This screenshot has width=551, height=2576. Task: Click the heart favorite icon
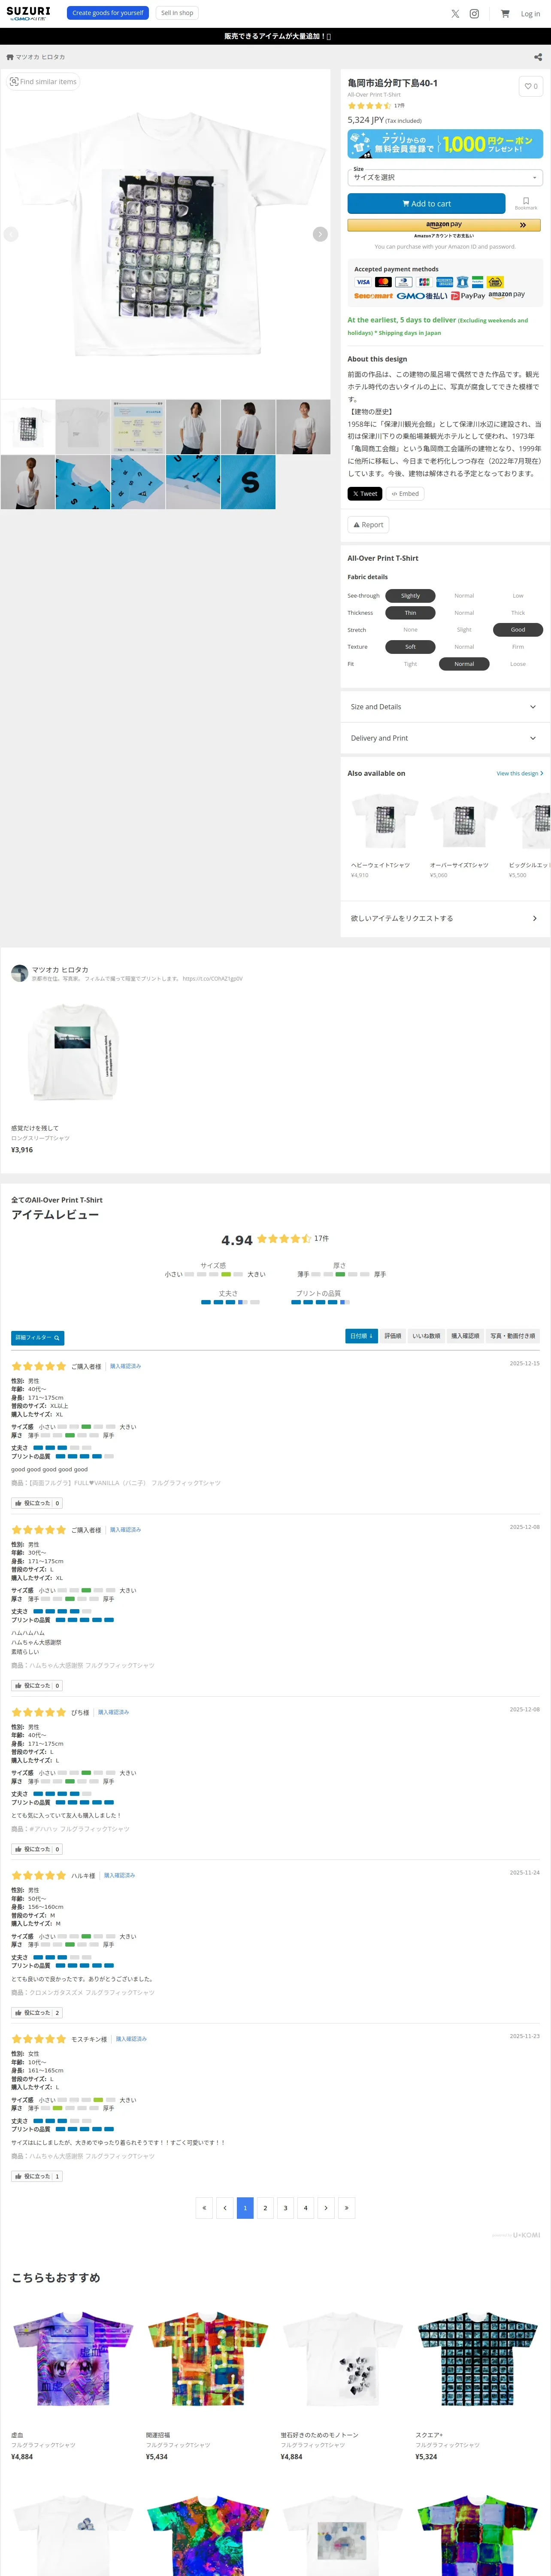[531, 86]
